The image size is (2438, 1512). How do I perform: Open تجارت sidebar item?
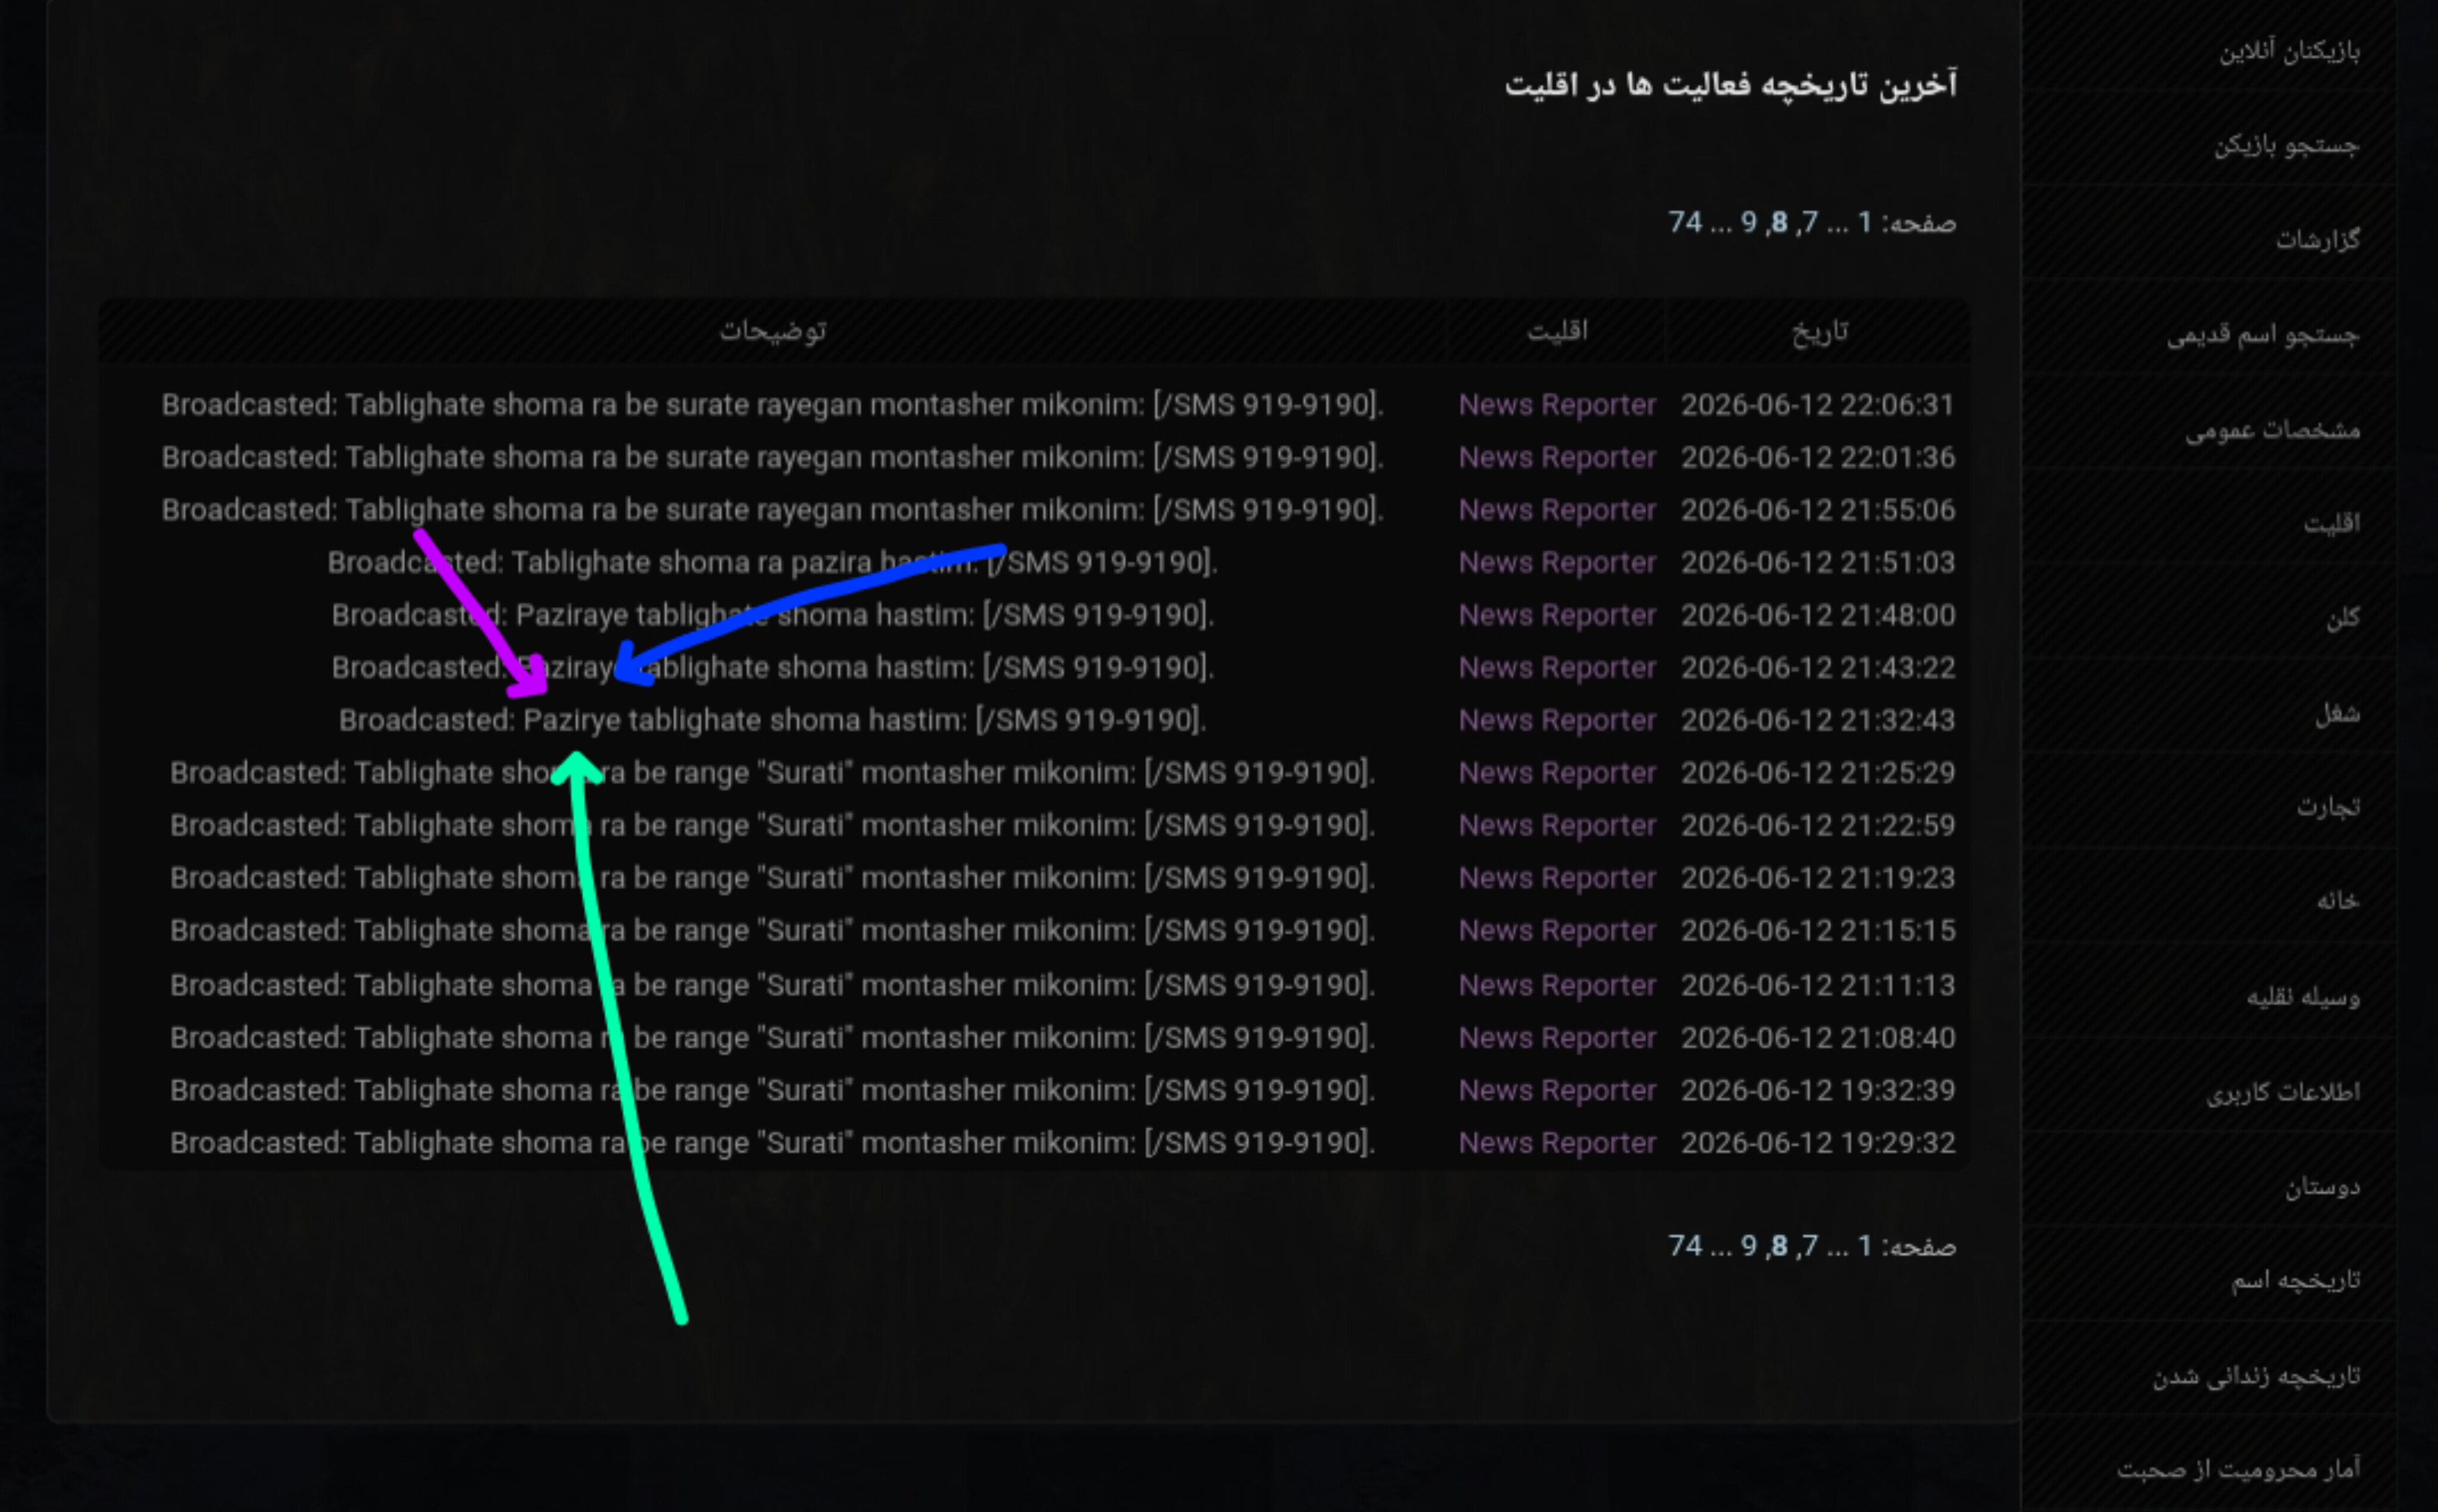pyautogui.click(x=2327, y=806)
